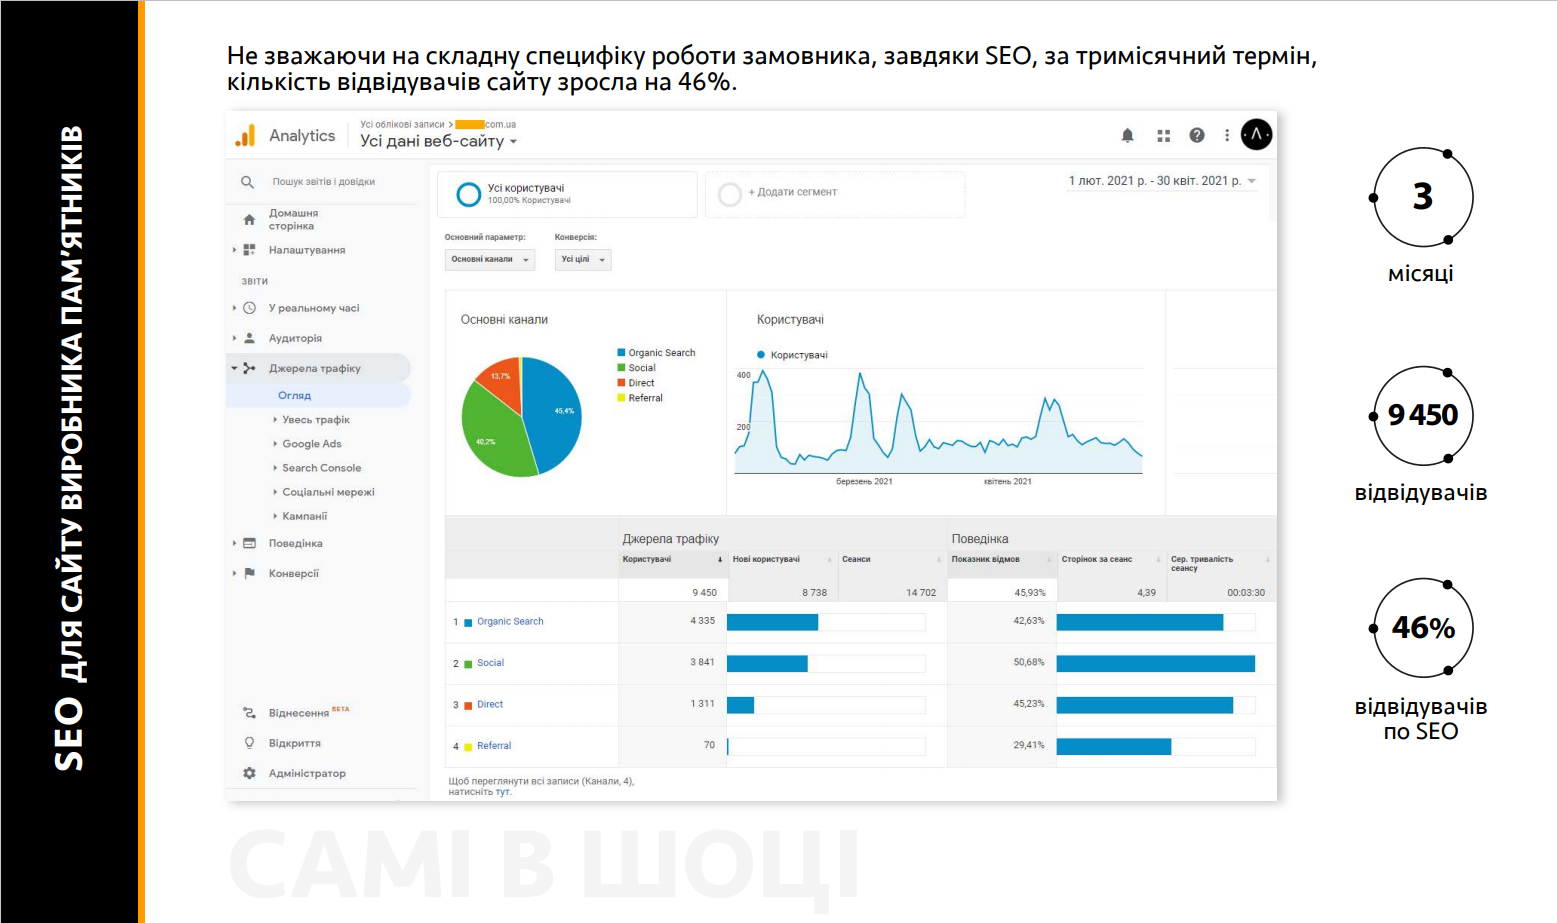Click the acquisition icon beside Джерела трафіку
This screenshot has height=923, width=1557.
click(x=249, y=368)
